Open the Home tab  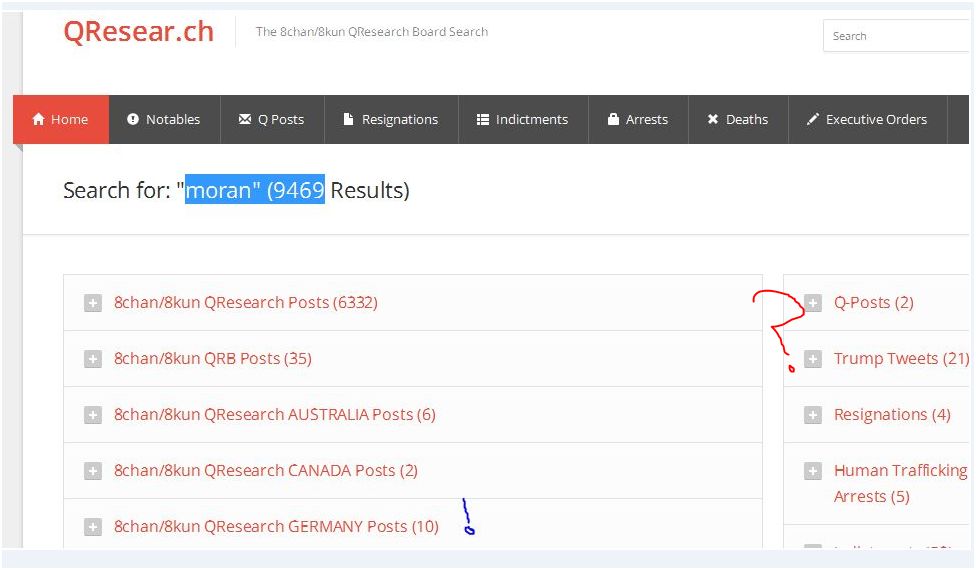click(61, 119)
